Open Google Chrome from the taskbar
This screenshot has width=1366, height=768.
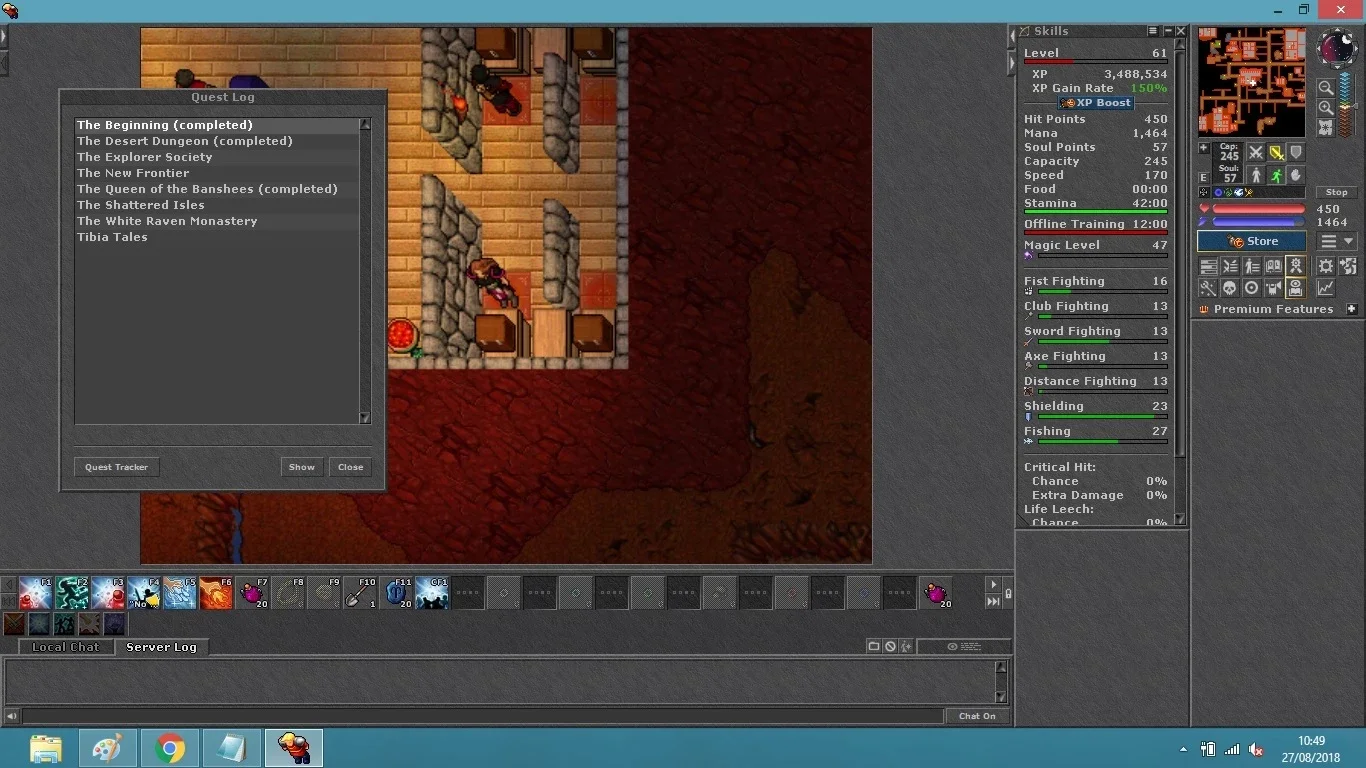click(x=170, y=748)
